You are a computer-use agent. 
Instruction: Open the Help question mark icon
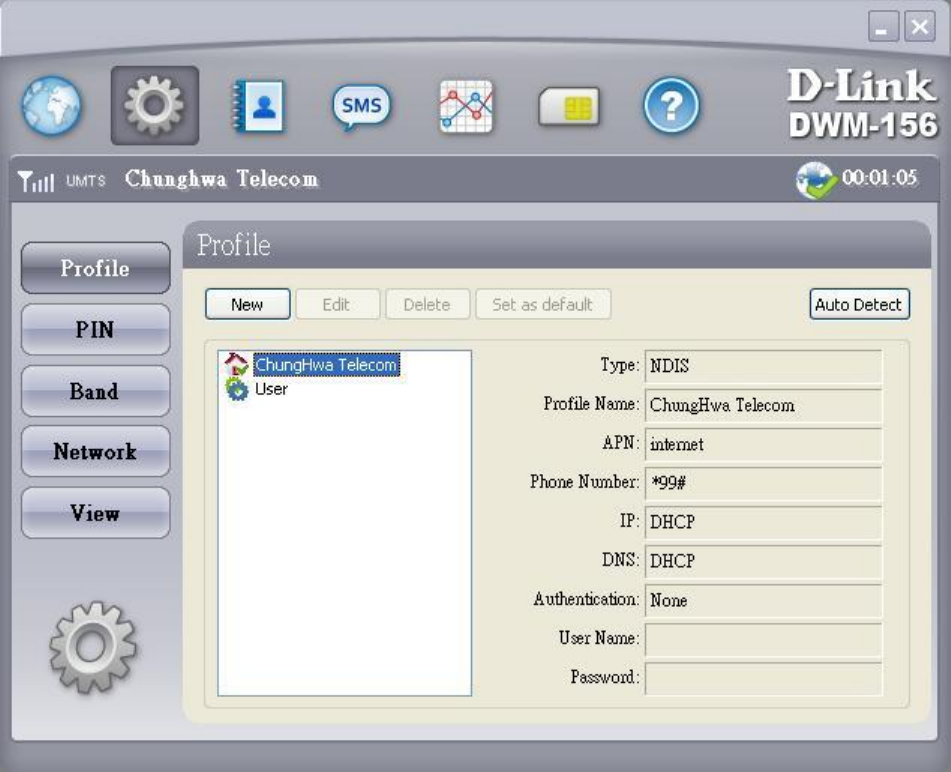pos(671,106)
